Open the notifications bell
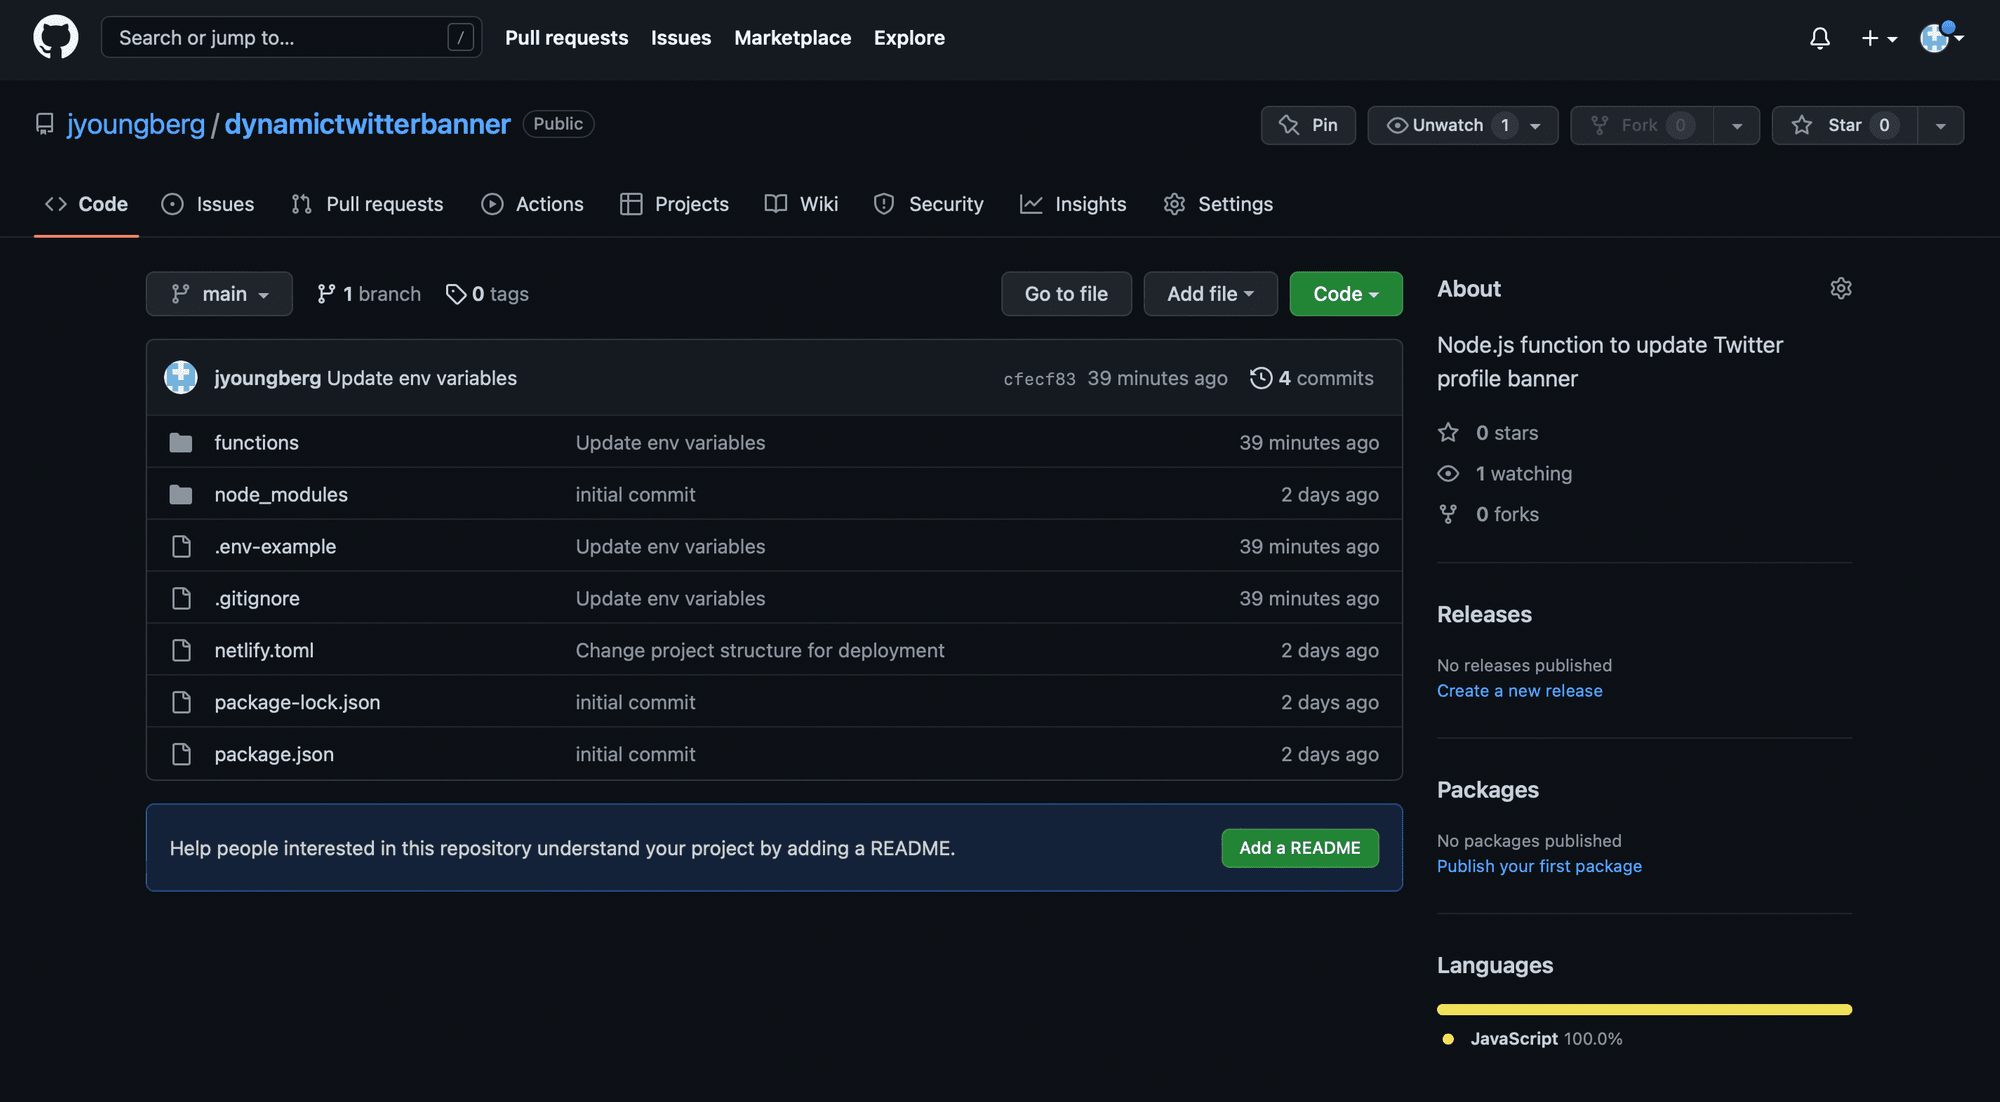The height and width of the screenshot is (1102, 2000). pos(1820,38)
